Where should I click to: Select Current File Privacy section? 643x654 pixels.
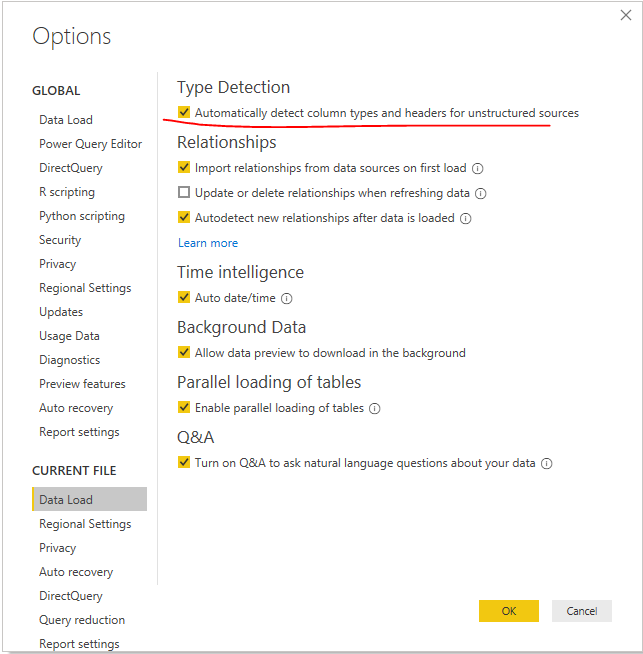point(58,548)
